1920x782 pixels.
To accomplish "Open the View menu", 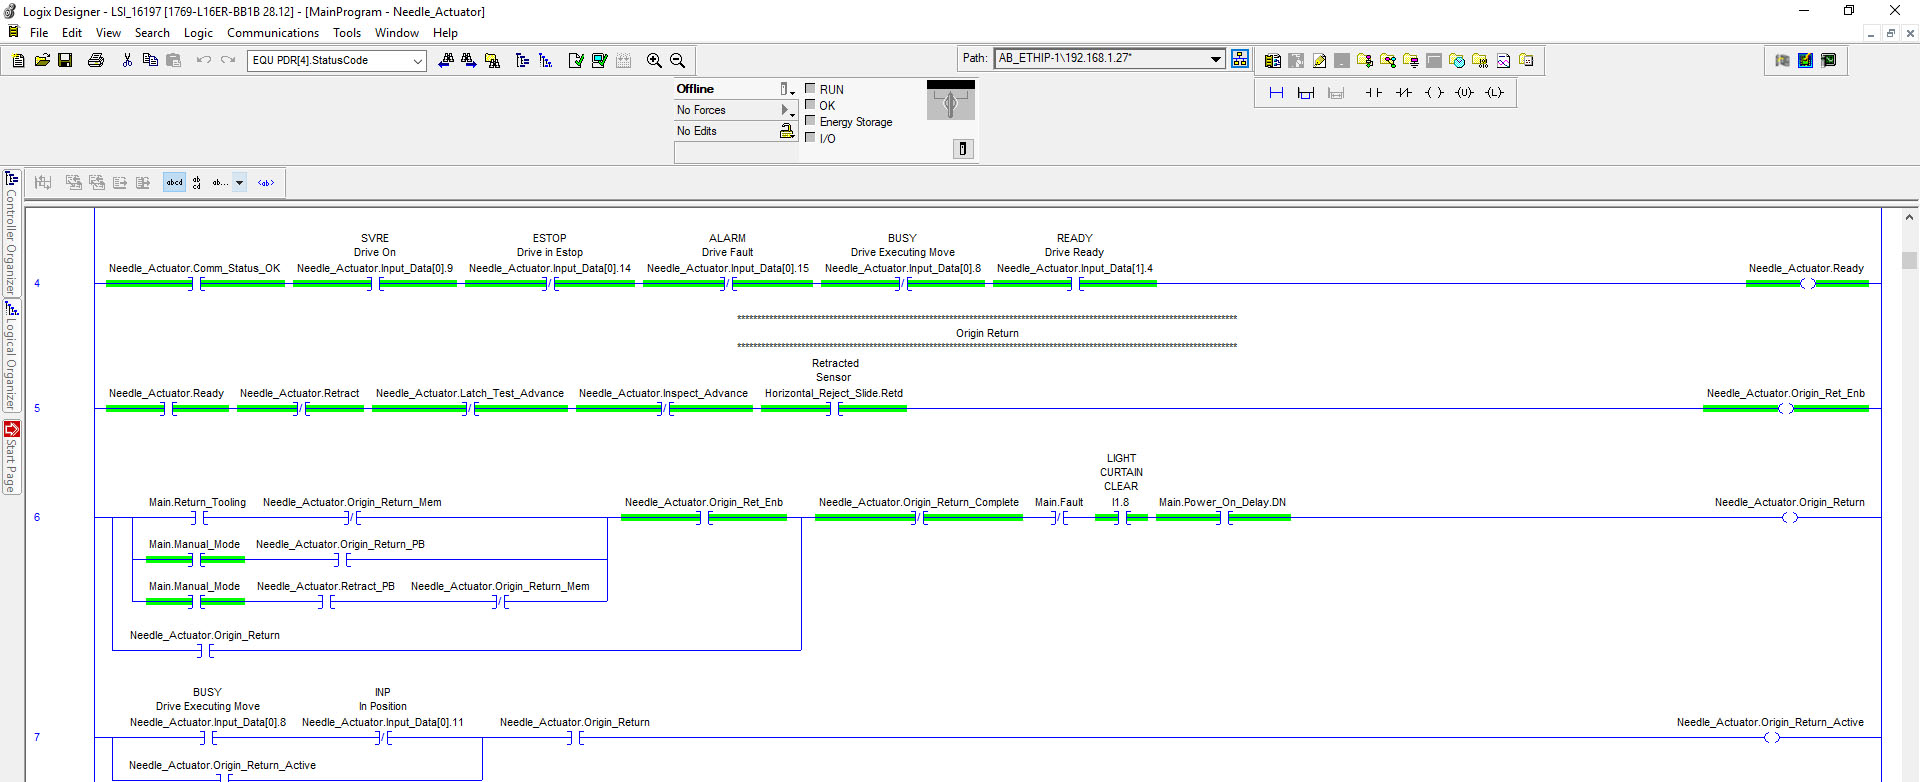I will tap(108, 33).
